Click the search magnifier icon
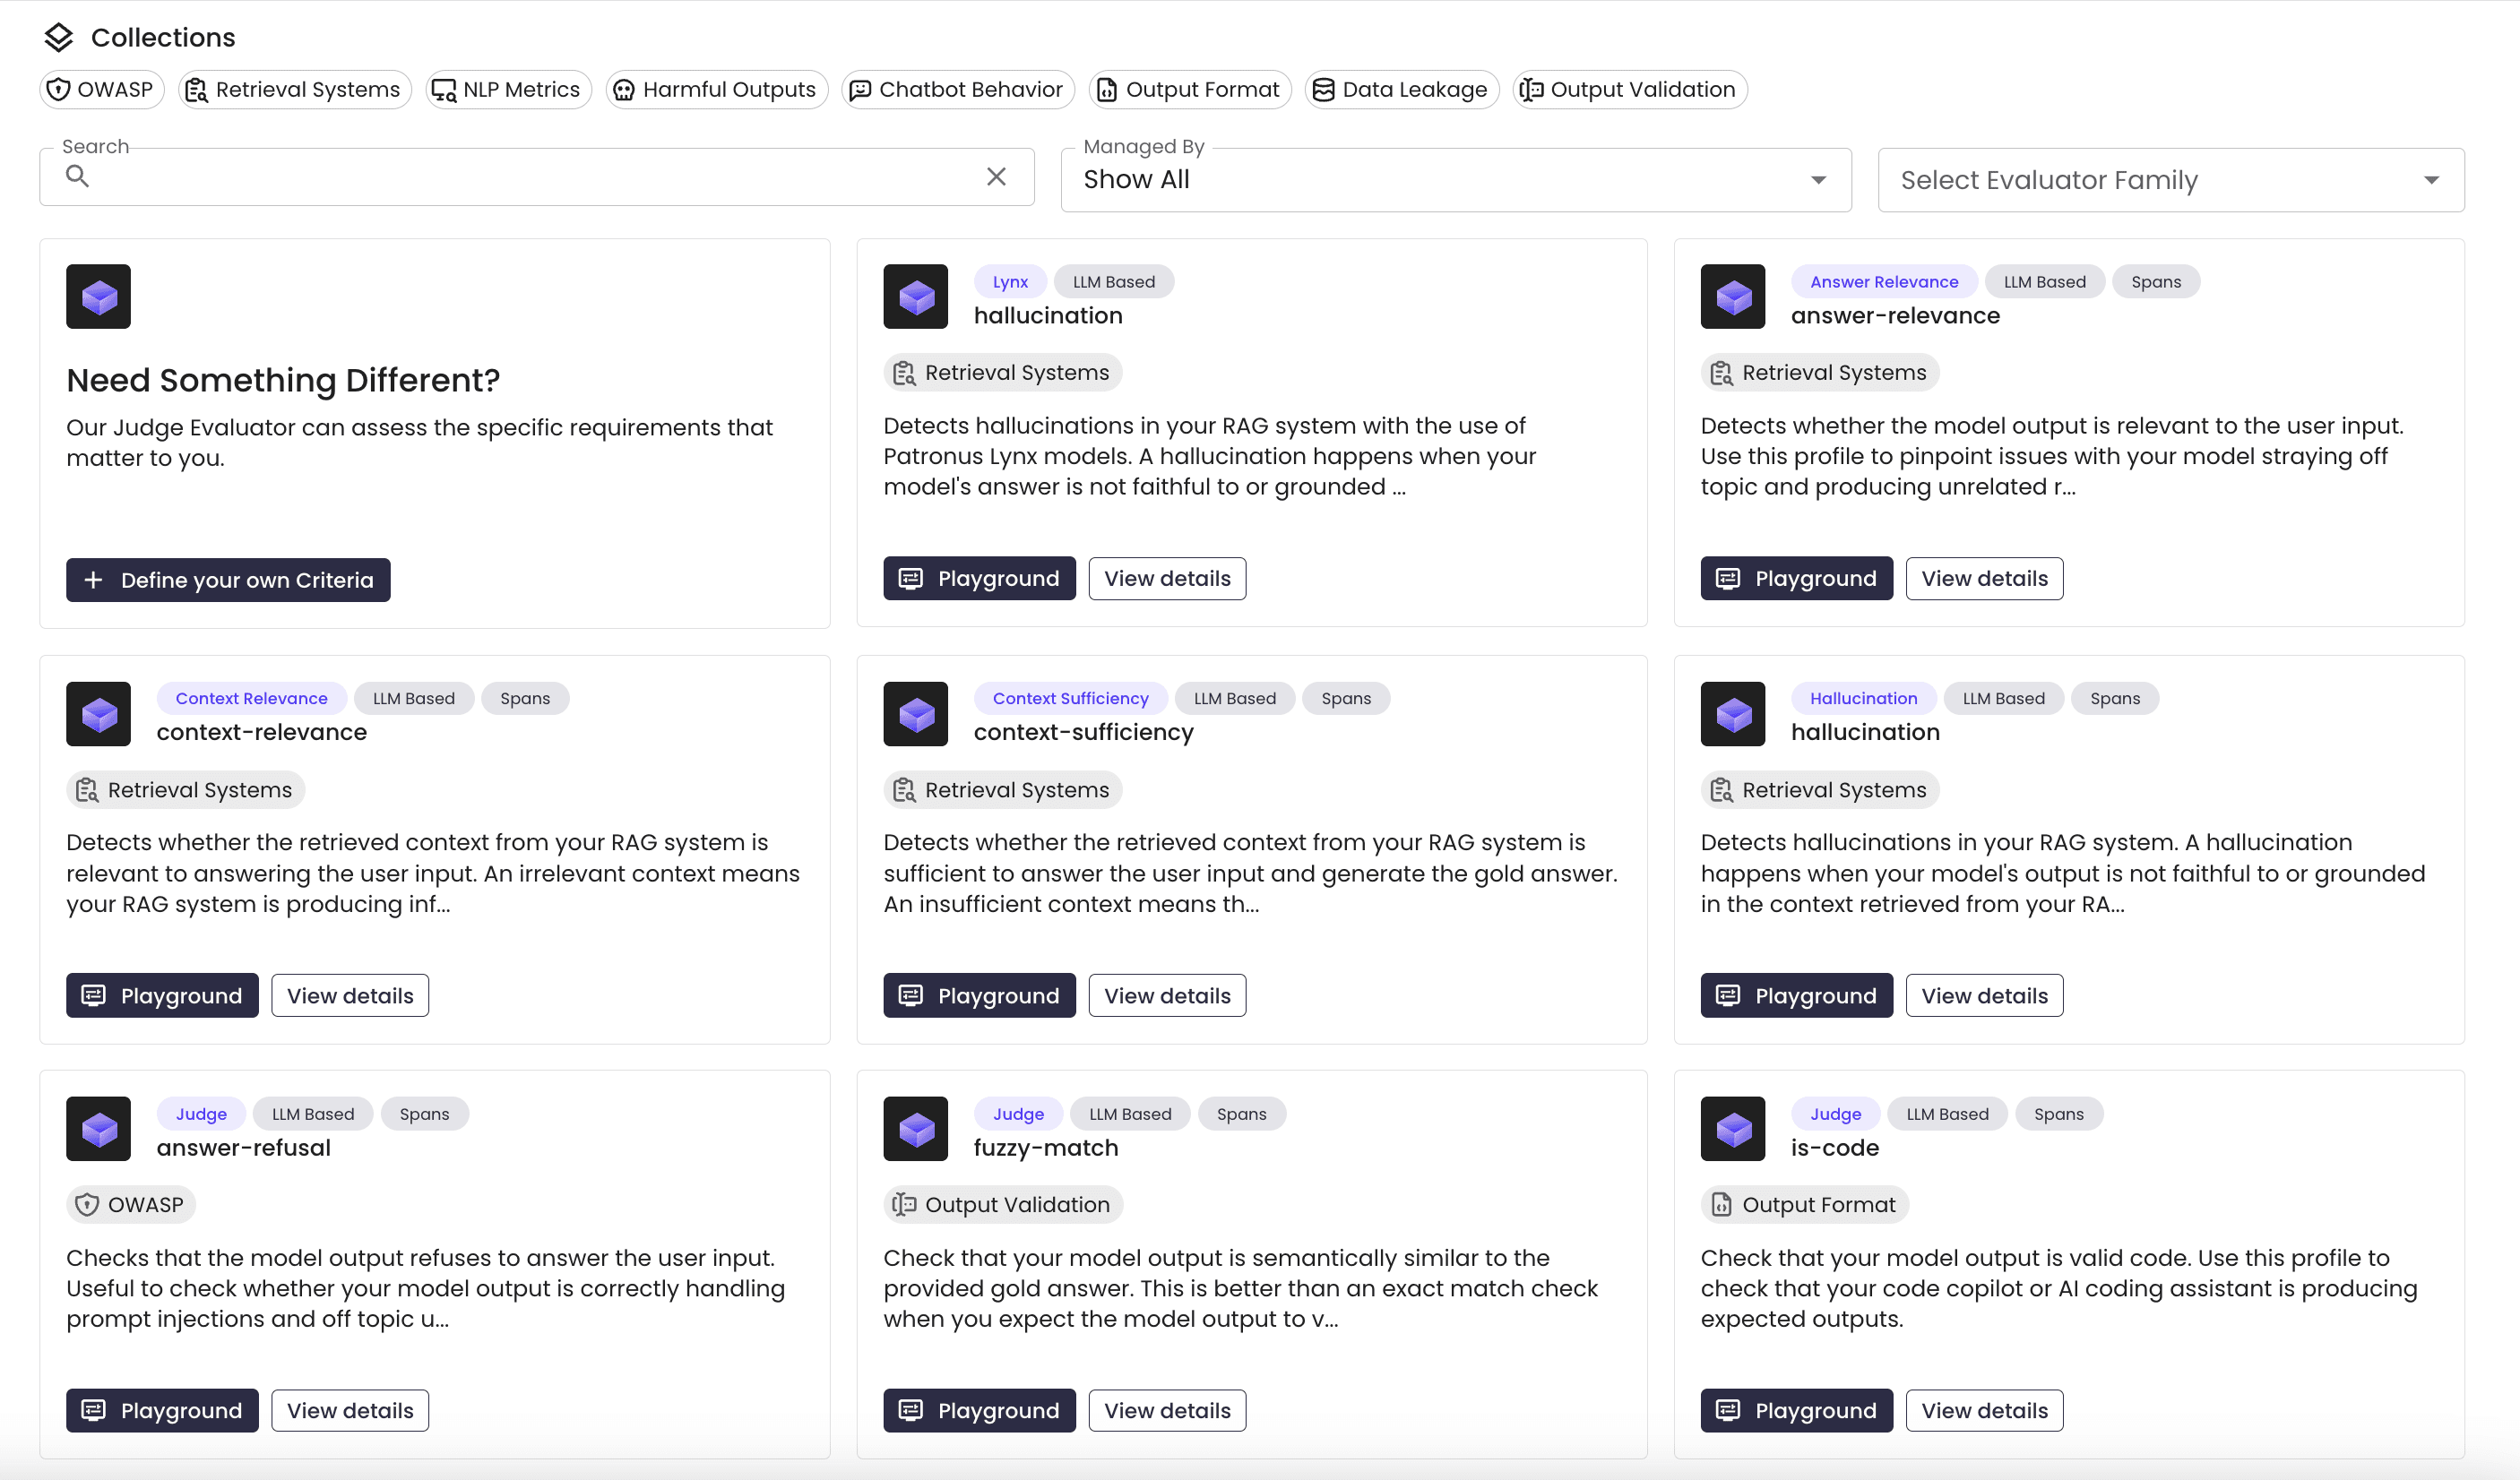 tap(77, 176)
